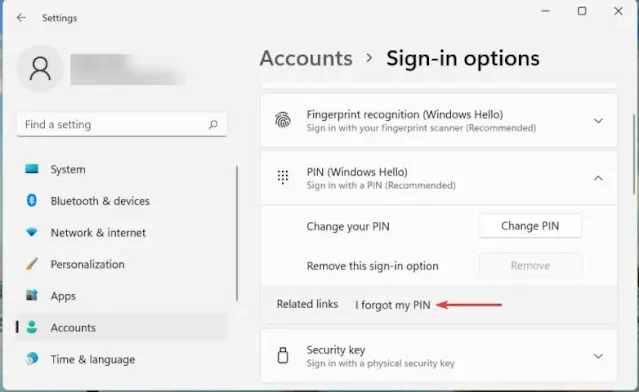Viewport: 639px width, 392px height.
Task: Go to Network & internet settings
Action: pos(121,233)
